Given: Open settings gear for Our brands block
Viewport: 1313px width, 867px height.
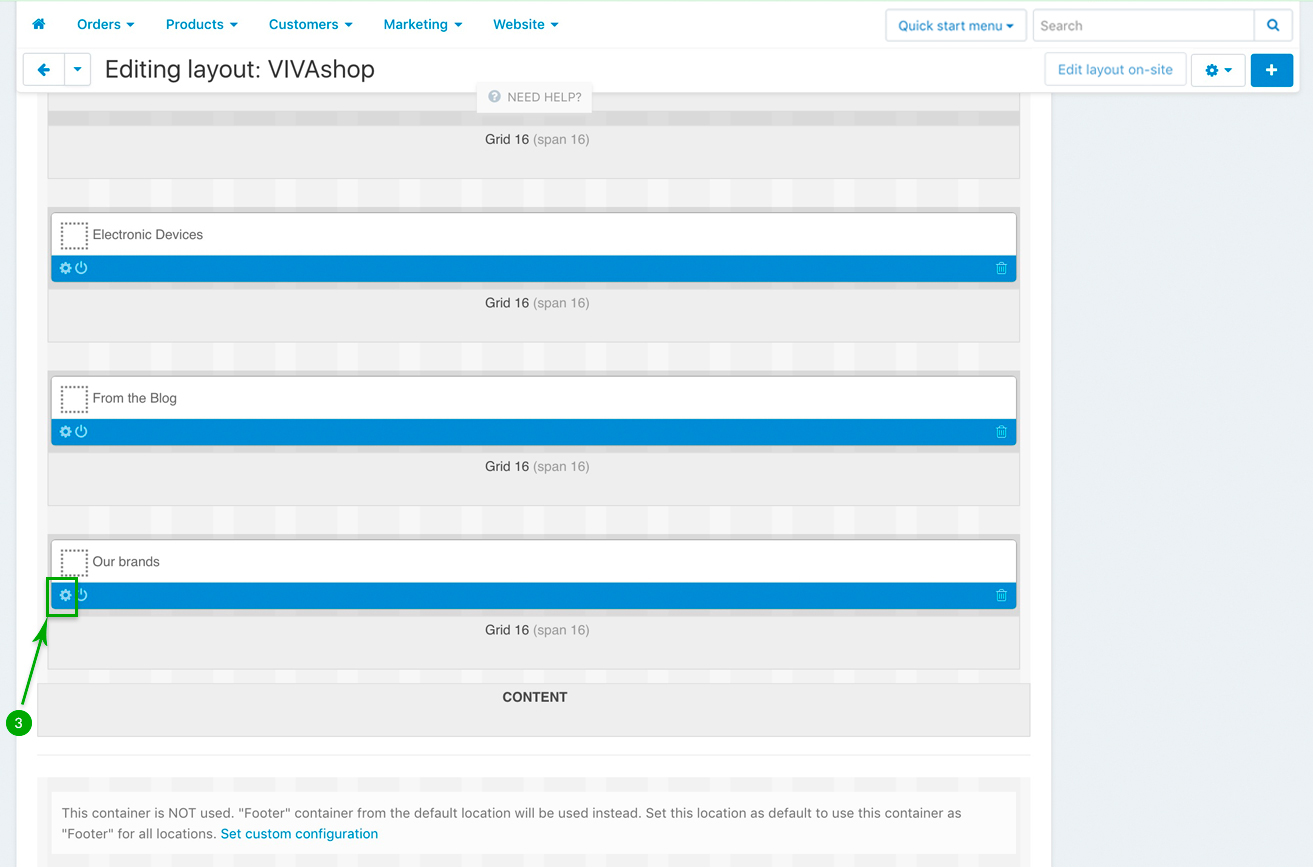Looking at the screenshot, I should [x=66, y=596].
